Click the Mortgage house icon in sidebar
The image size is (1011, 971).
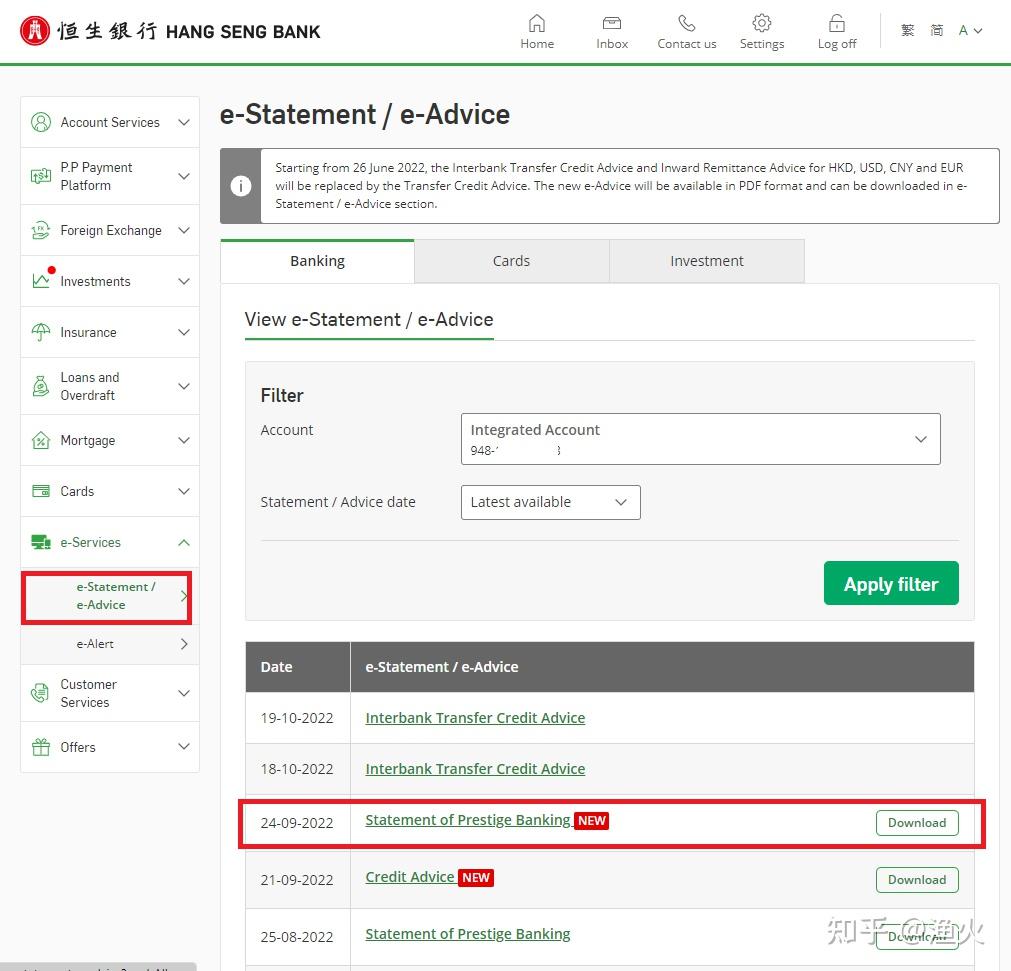41,440
